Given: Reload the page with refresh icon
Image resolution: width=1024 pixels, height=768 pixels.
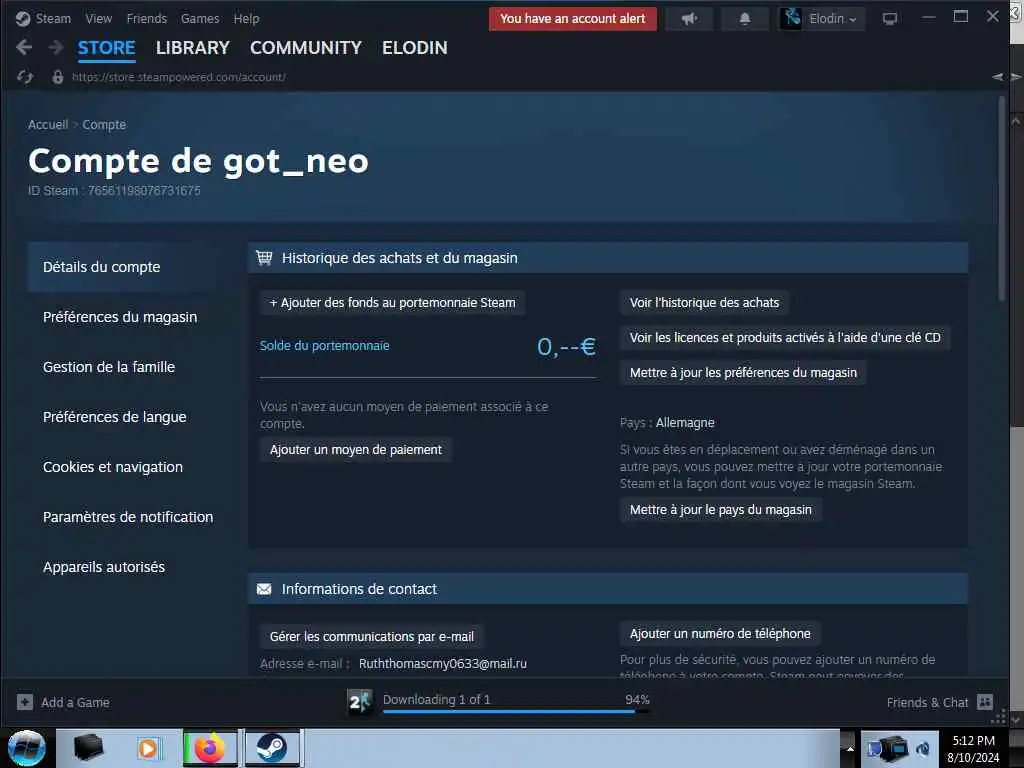Looking at the screenshot, I should pyautogui.click(x=25, y=77).
